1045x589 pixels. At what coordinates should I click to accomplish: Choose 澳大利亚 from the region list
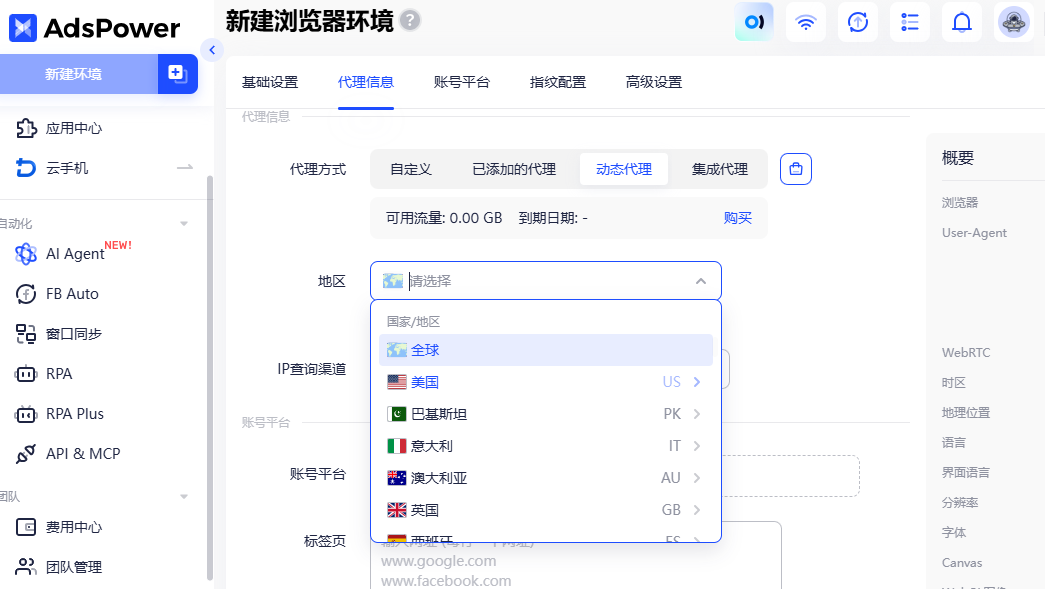point(546,478)
